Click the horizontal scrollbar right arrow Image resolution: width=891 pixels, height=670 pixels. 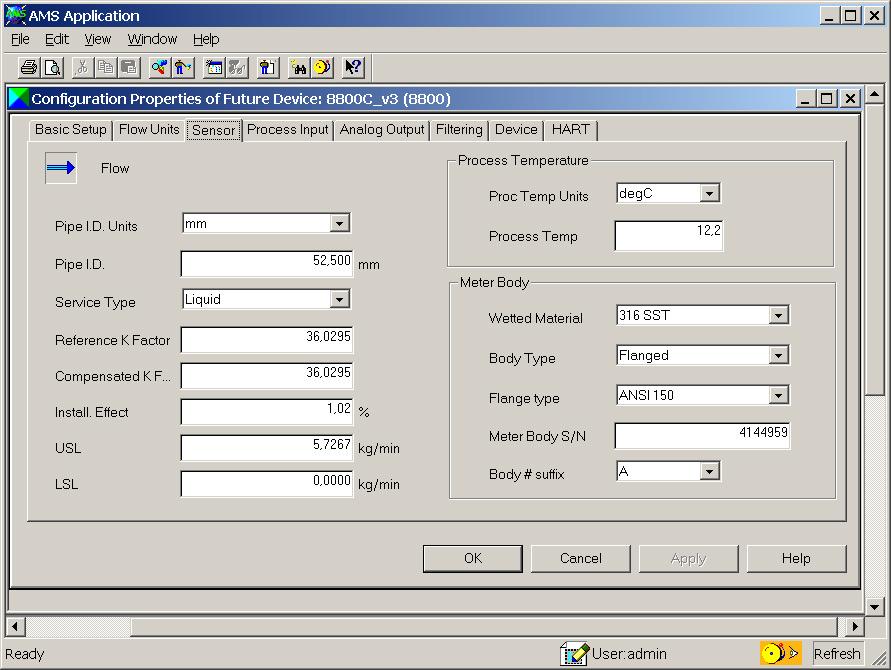pyautogui.click(x=853, y=627)
